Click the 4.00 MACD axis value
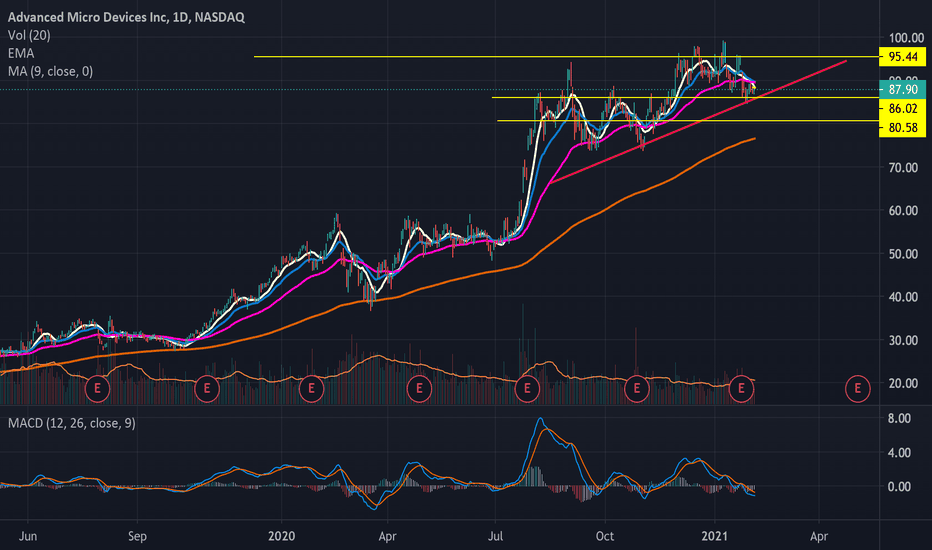 click(x=899, y=453)
